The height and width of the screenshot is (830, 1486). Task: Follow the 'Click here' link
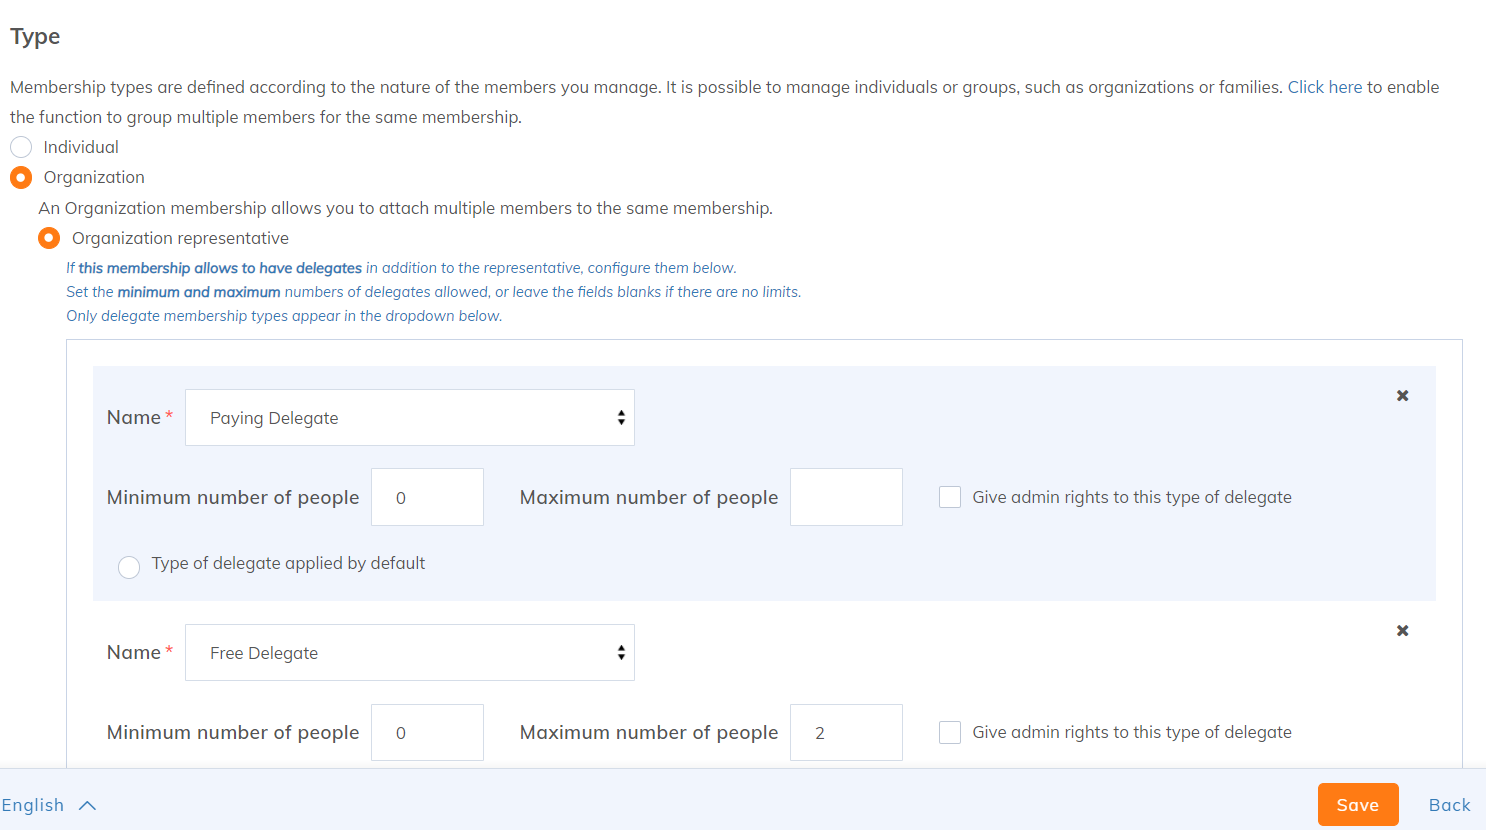tap(1324, 87)
